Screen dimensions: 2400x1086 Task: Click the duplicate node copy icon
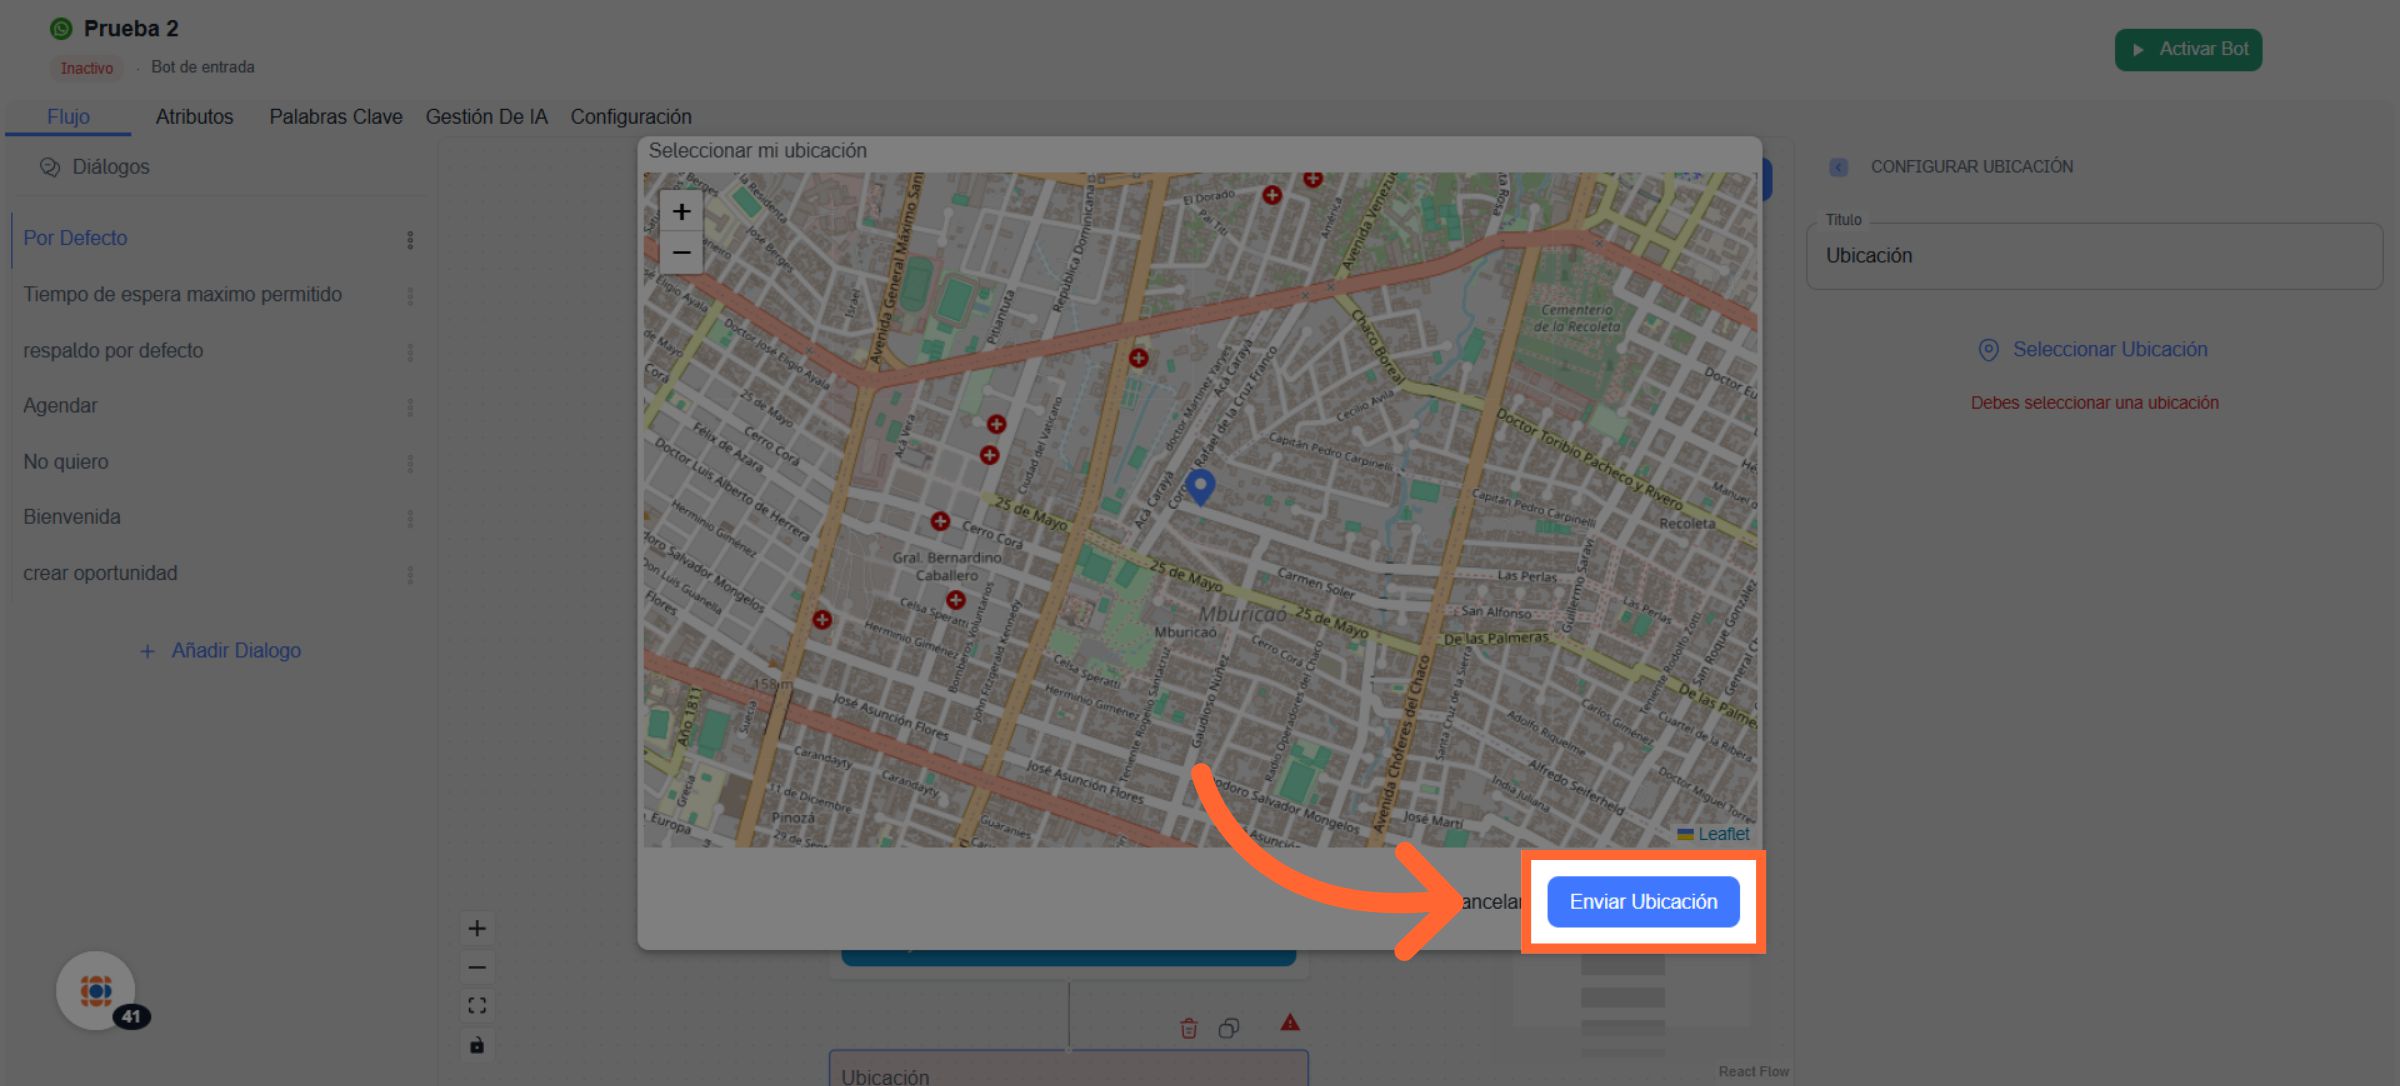pos(1229,1028)
